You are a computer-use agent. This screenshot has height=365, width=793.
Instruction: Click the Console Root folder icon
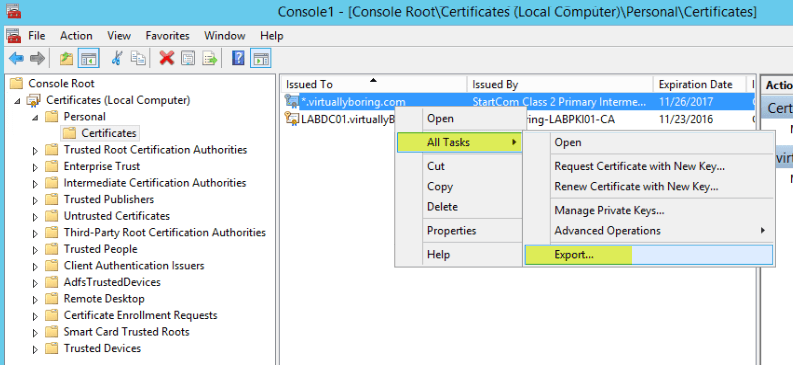[x=17, y=83]
